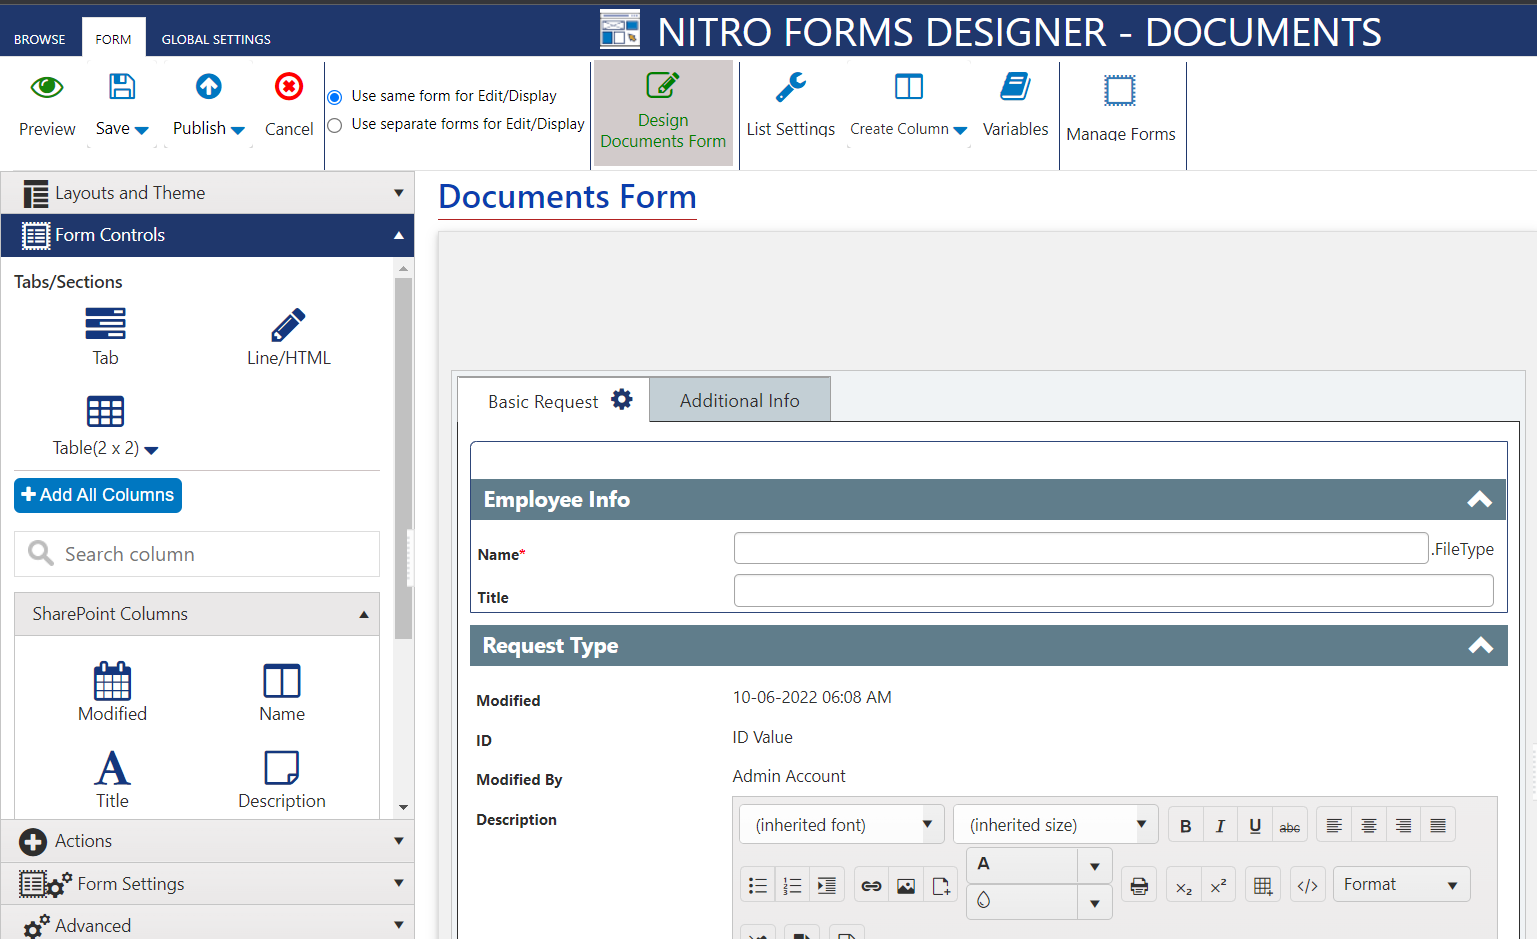Insert a link in the Description editor

pos(871,884)
